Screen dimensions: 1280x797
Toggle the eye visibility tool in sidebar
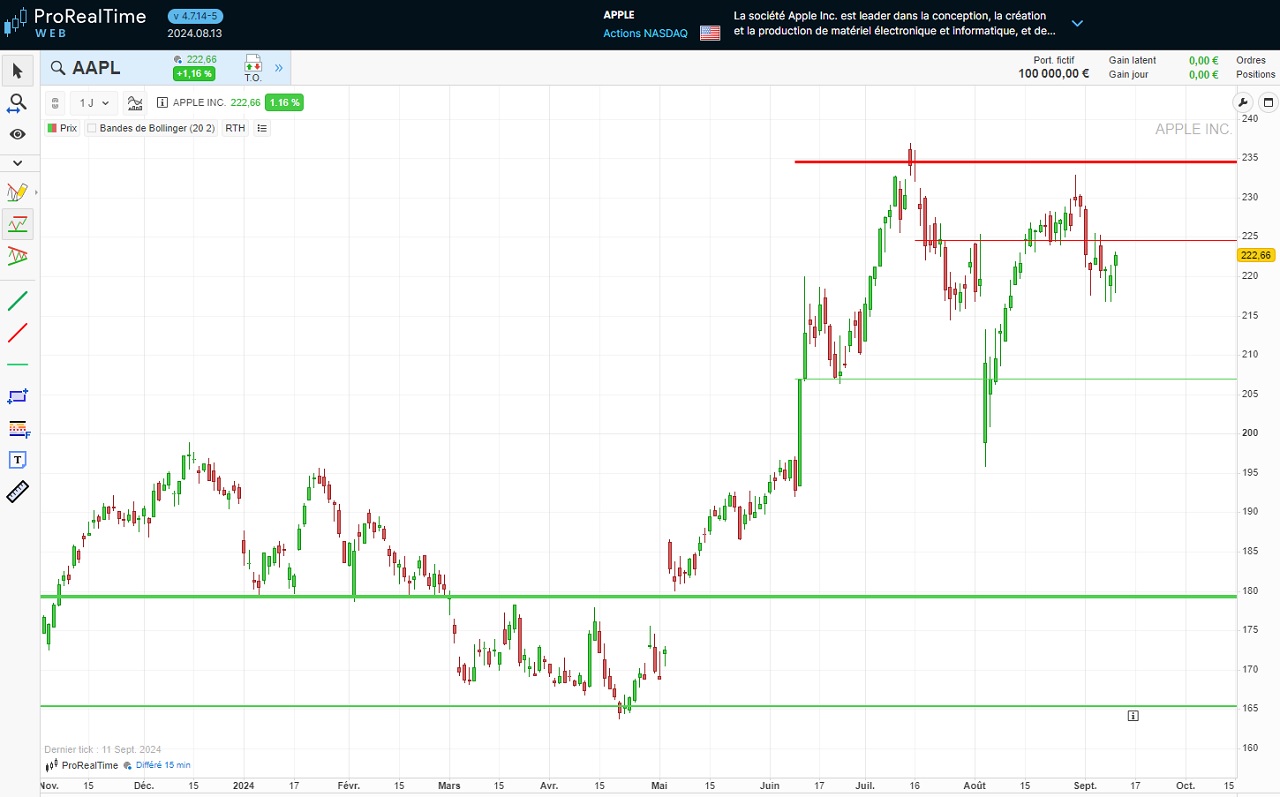[x=17, y=134]
